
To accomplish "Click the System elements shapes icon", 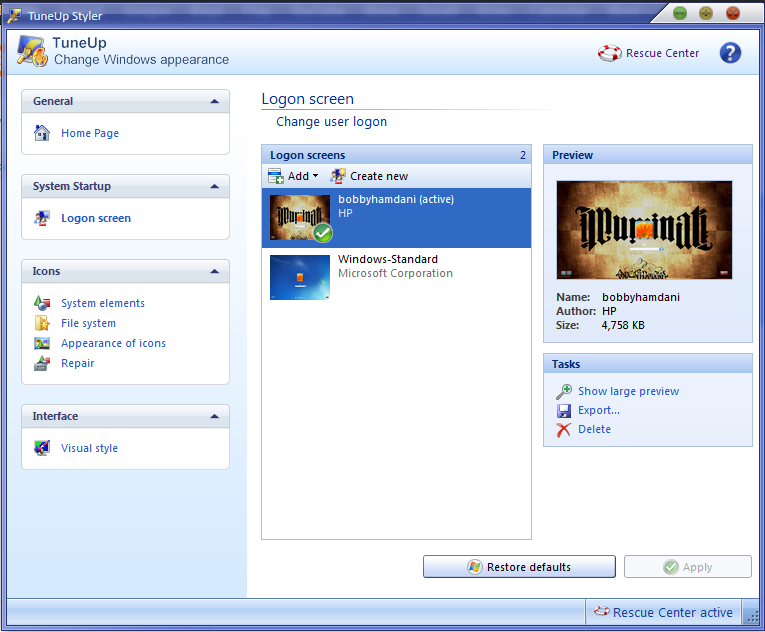I will (42, 303).
